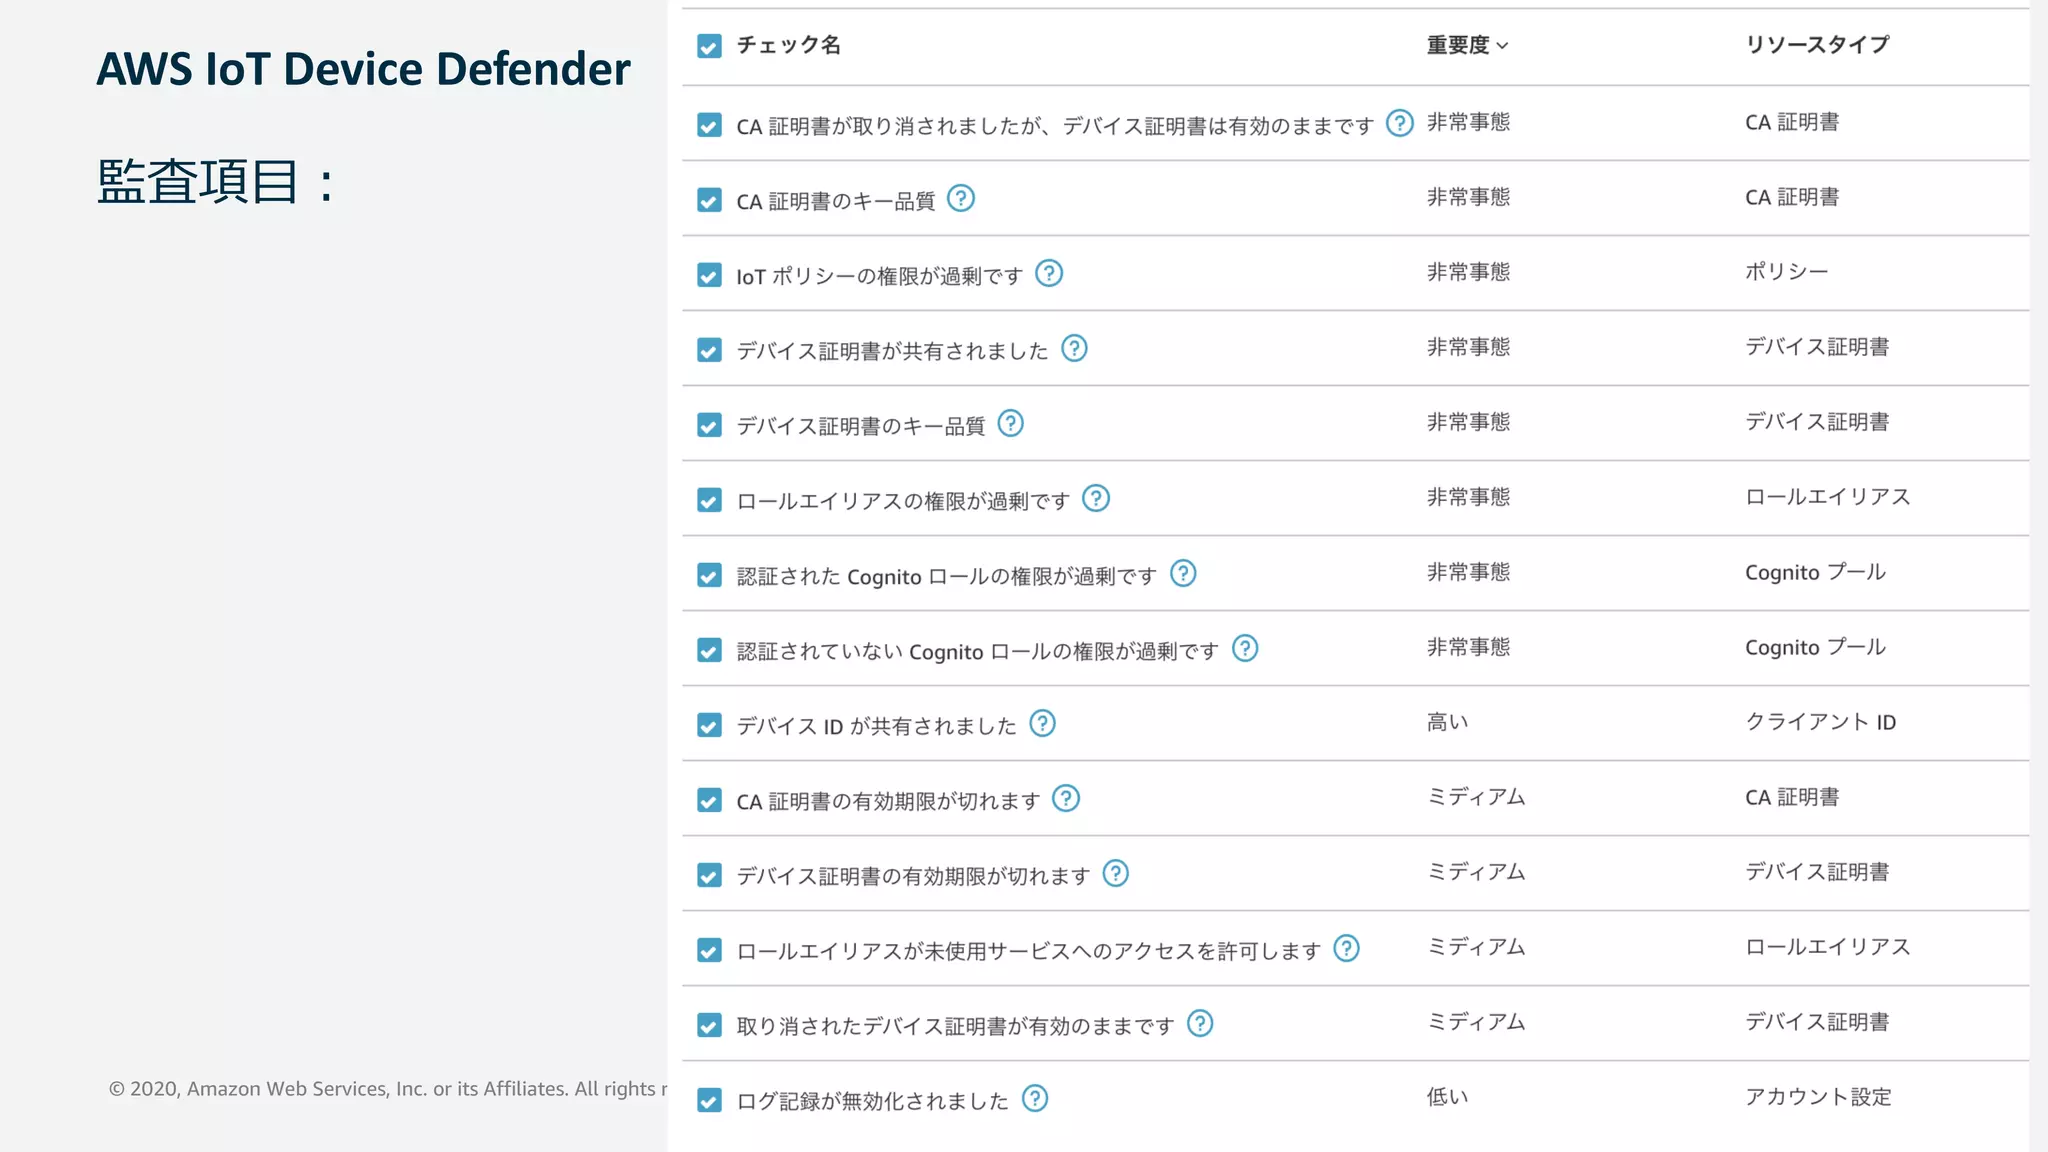Open help for CA証明書が取り消されました check
The height and width of the screenshot is (1152, 2048).
[x=1399, y=123]
